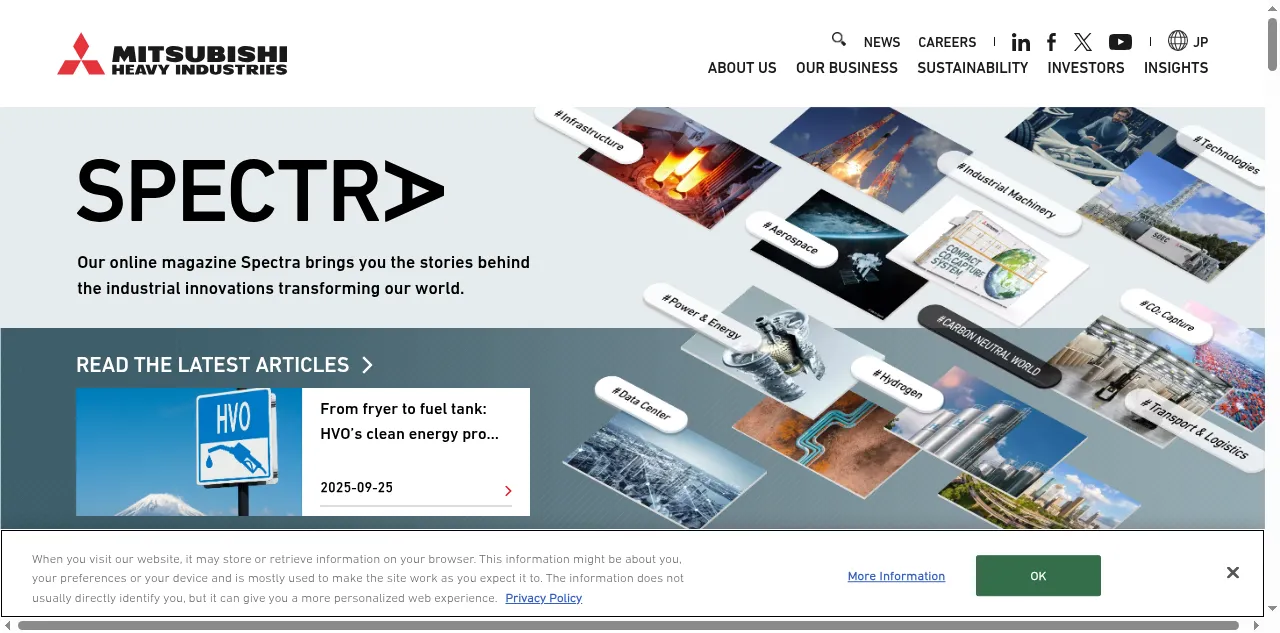Viewport: 1280px width, 633px height.
Task: Open the INVESTORS menu
Action: pos(1086,68)
